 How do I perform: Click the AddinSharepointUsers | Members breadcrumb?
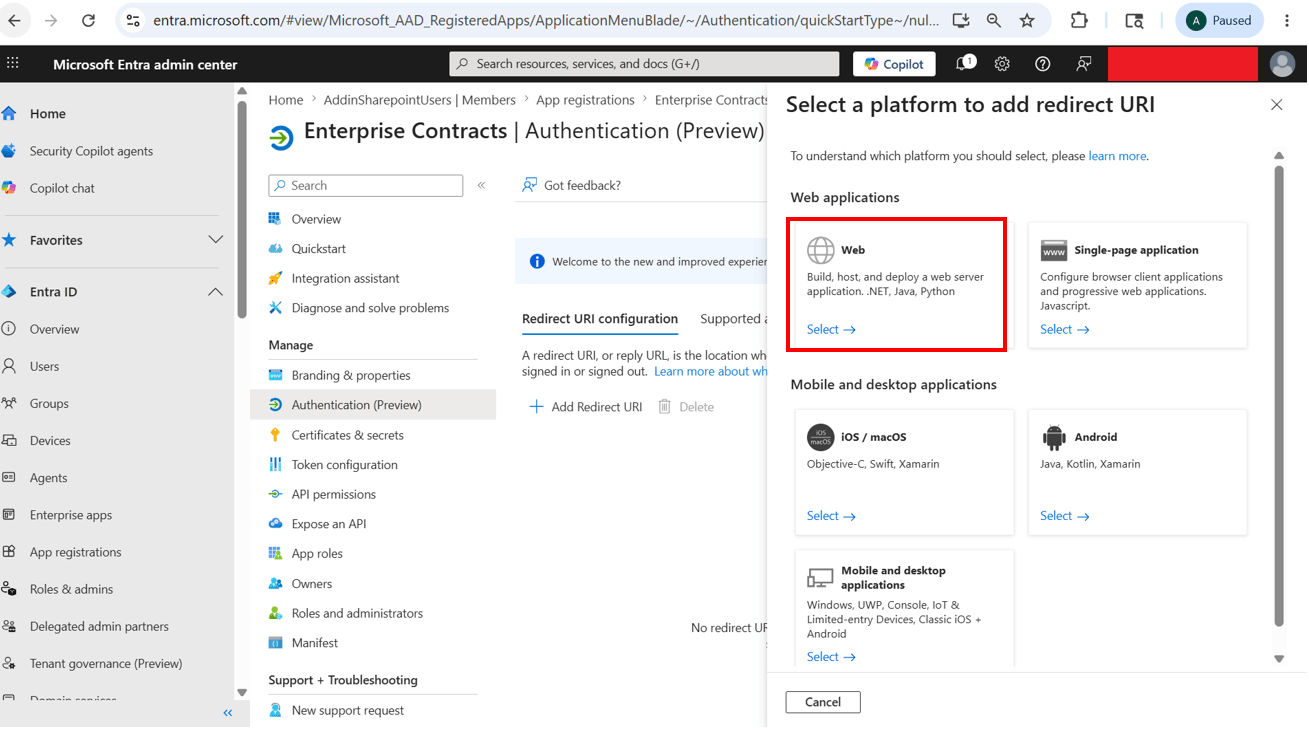tap(420, 100)
